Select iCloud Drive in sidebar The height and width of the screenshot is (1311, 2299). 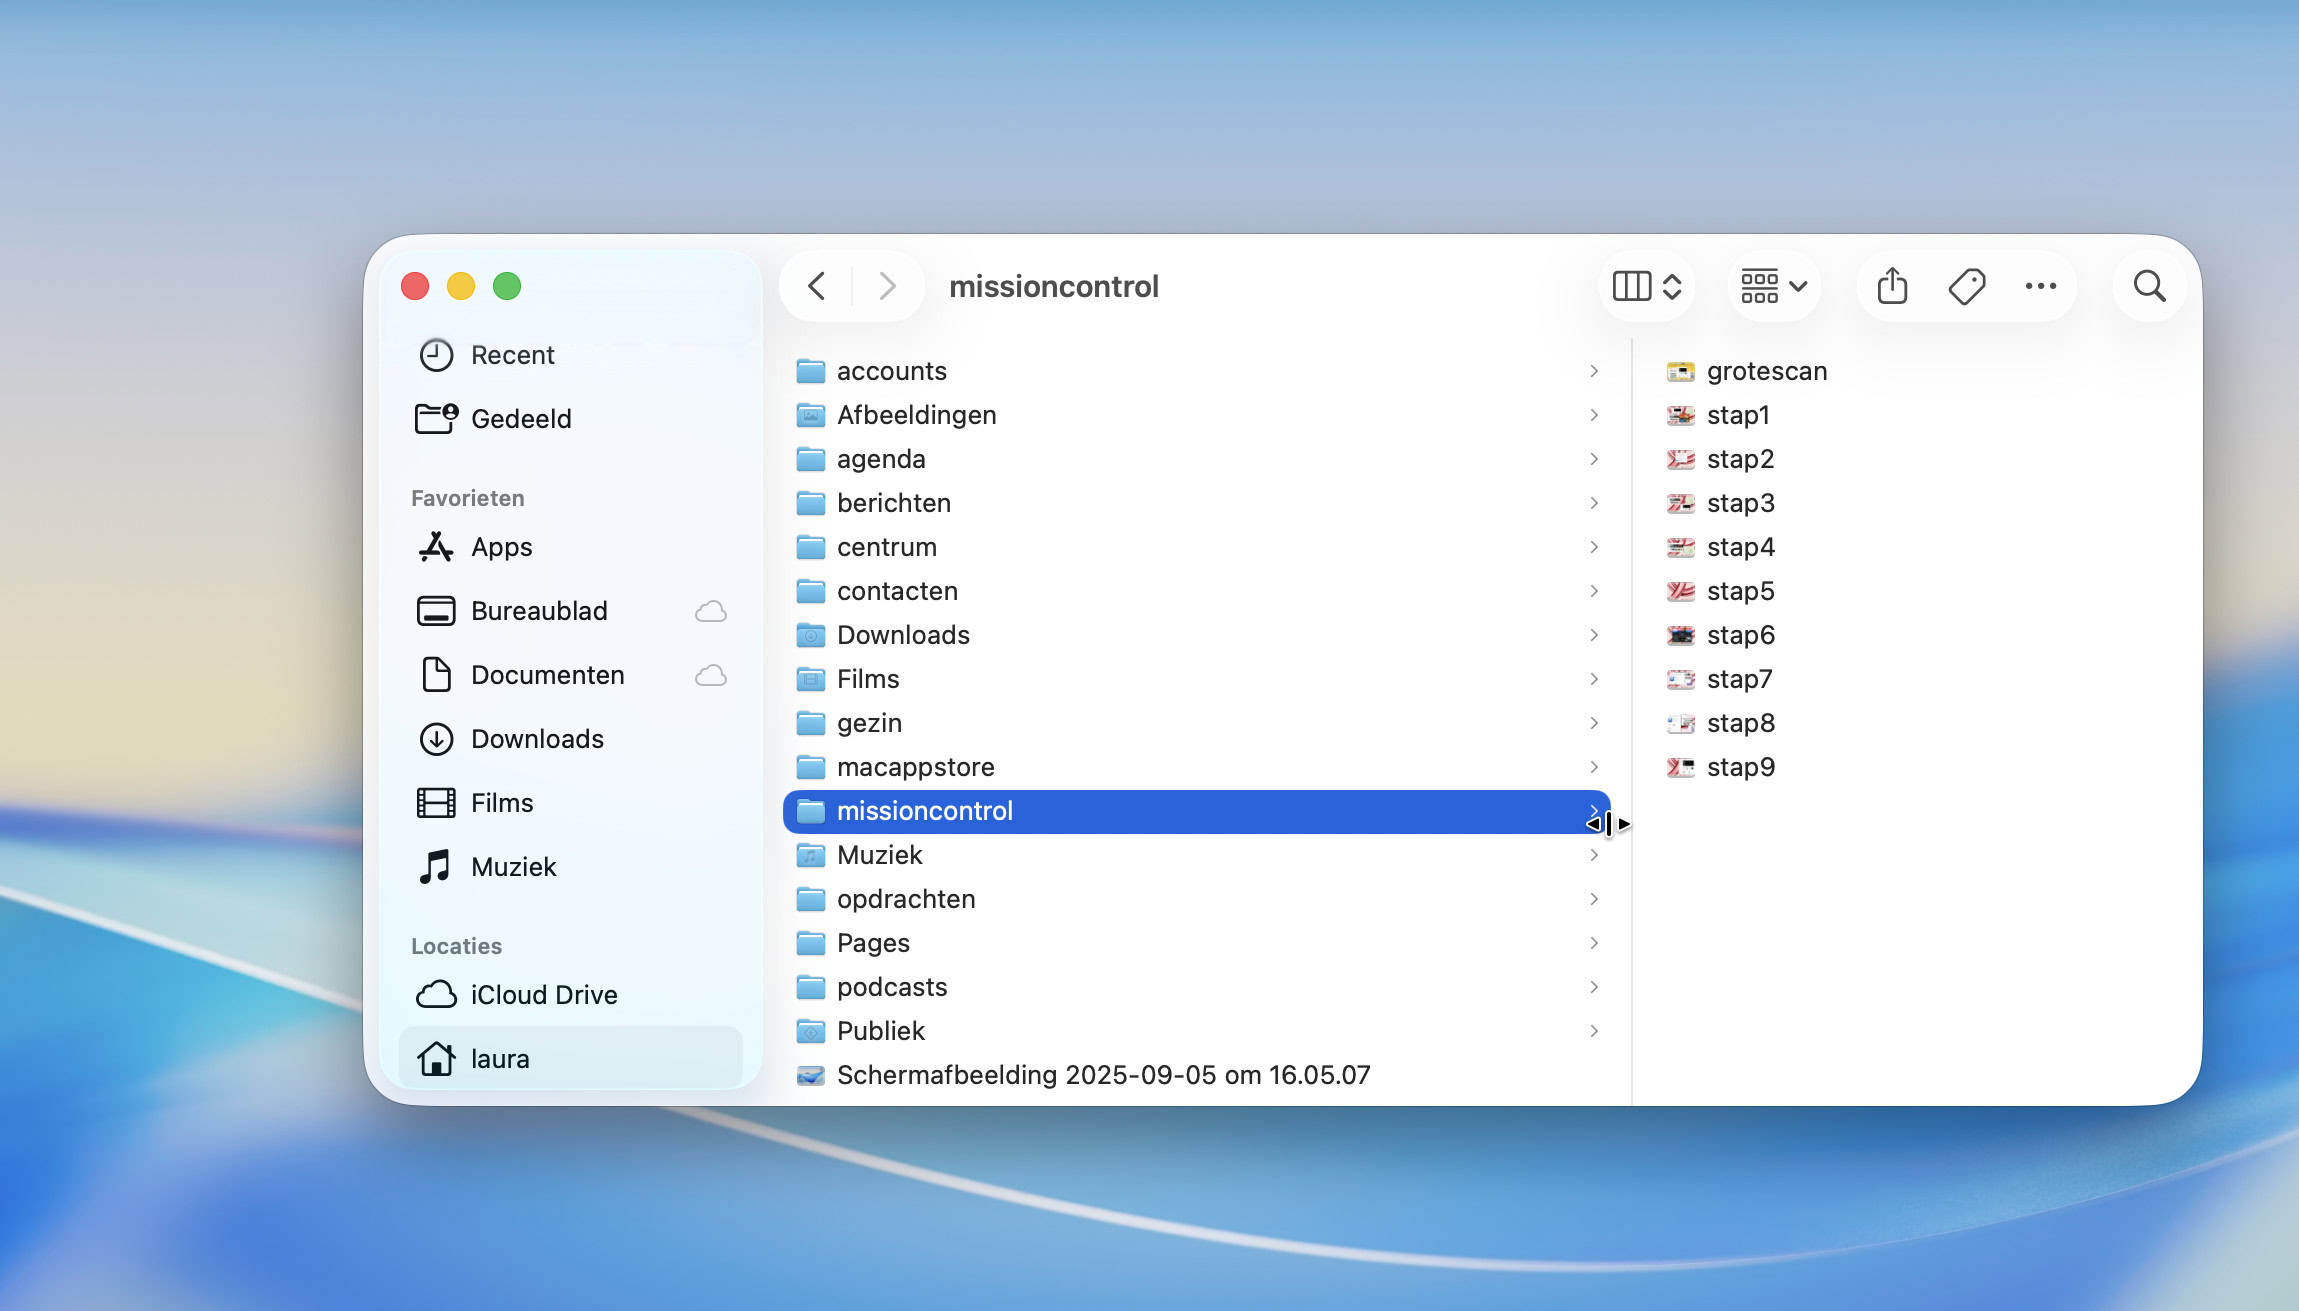pos(543,995)
